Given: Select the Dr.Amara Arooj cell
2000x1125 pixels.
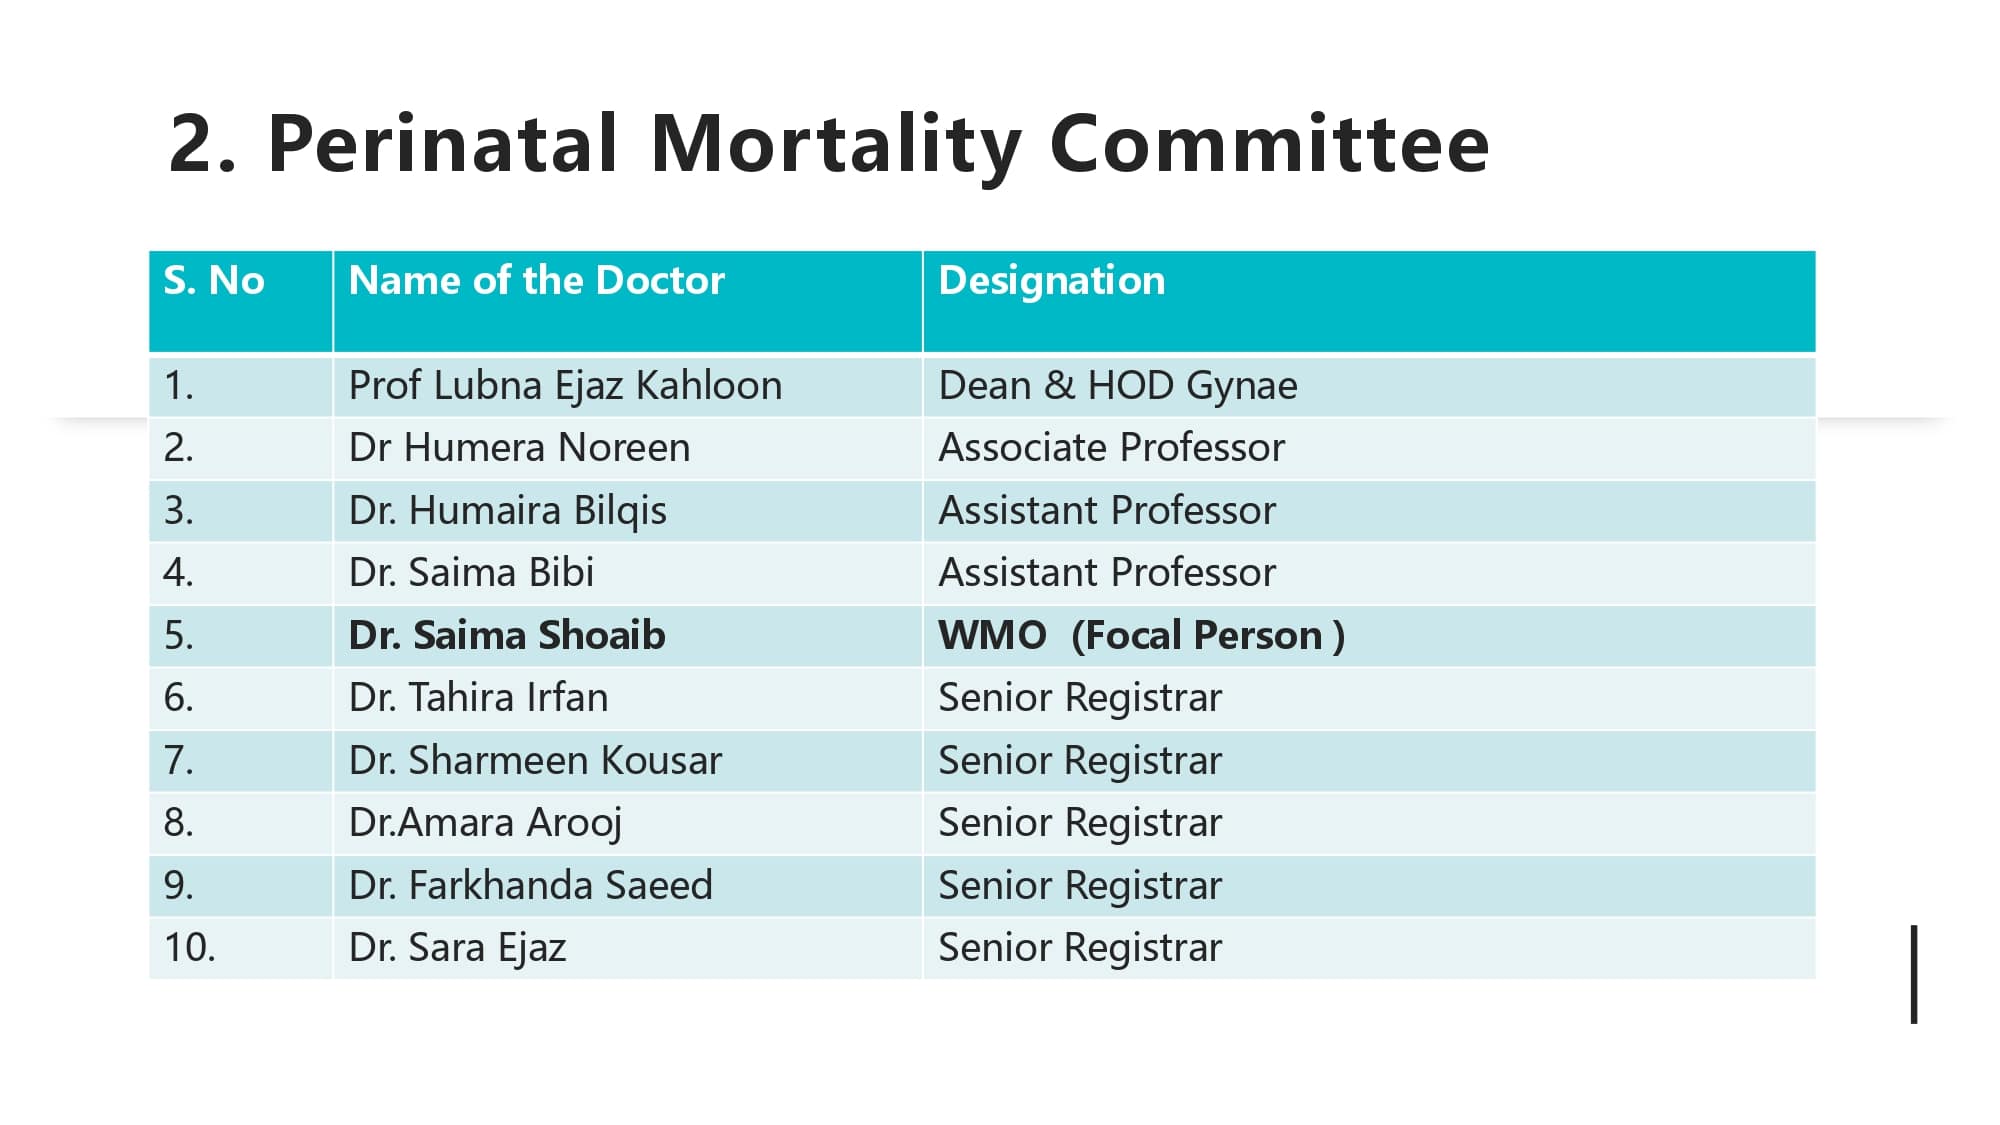Looking at the screenshot, I should 627,823.
